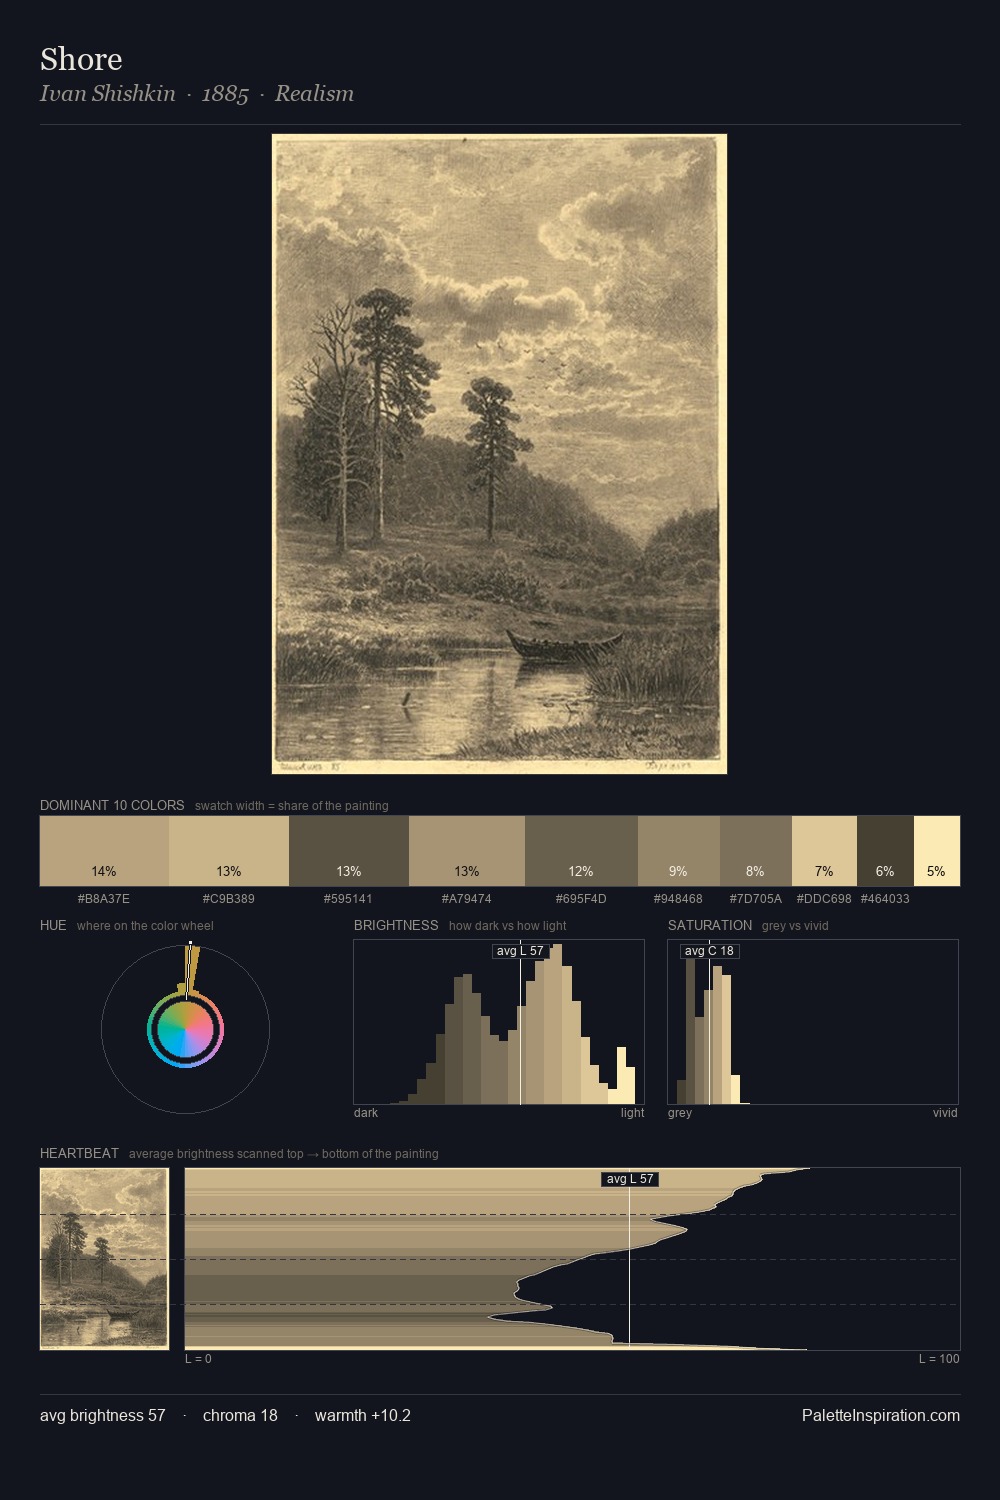Click the 'warmth +10.2' footer text
Viewport: 1000px width, 1500px height.
pos(363,1415)
